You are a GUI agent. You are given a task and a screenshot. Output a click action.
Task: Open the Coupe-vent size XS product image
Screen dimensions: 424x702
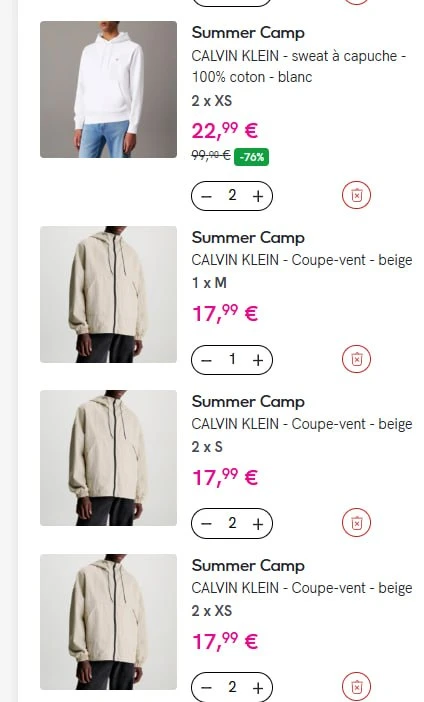(108, 622)
